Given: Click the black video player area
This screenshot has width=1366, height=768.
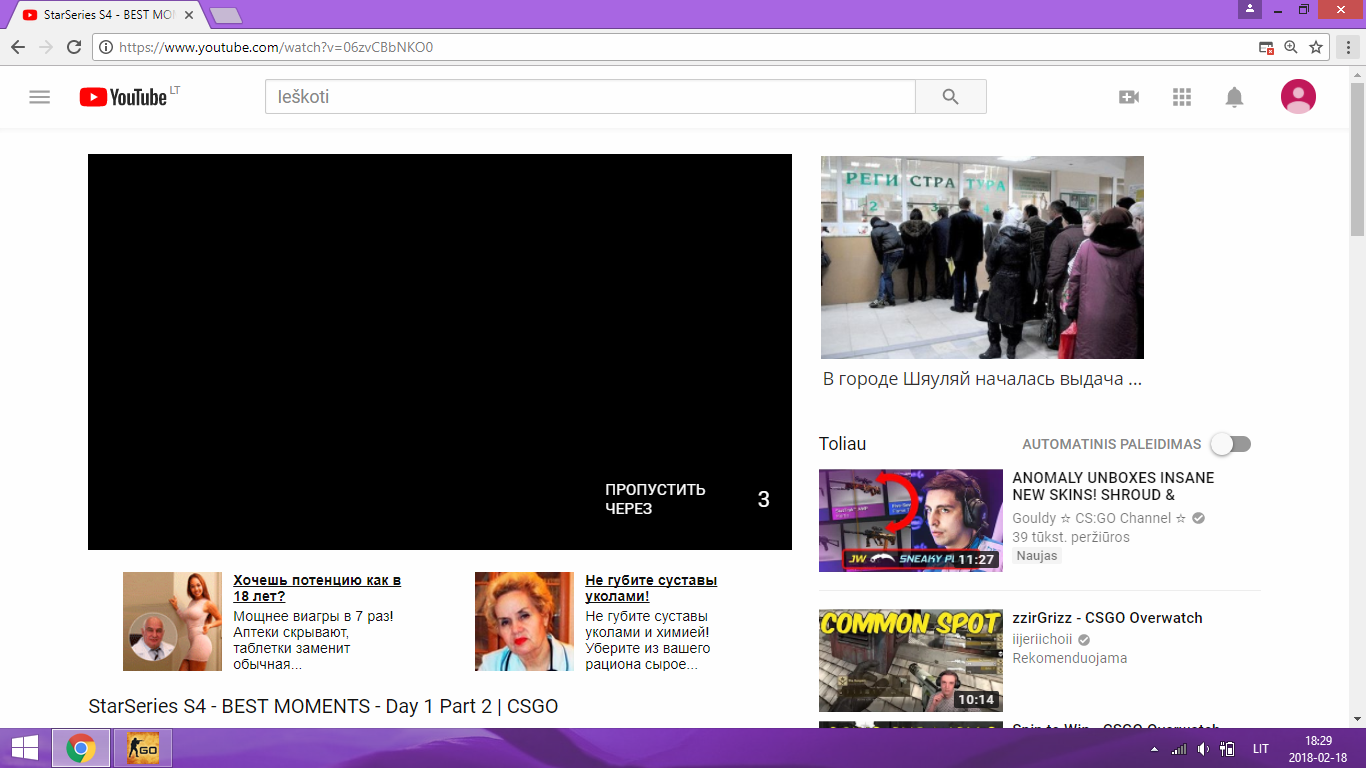Looking at the screenshot, I should (440, 352).
